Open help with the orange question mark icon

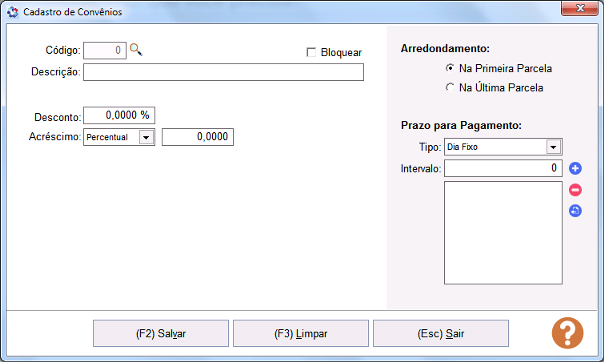[x=567, y=333]
